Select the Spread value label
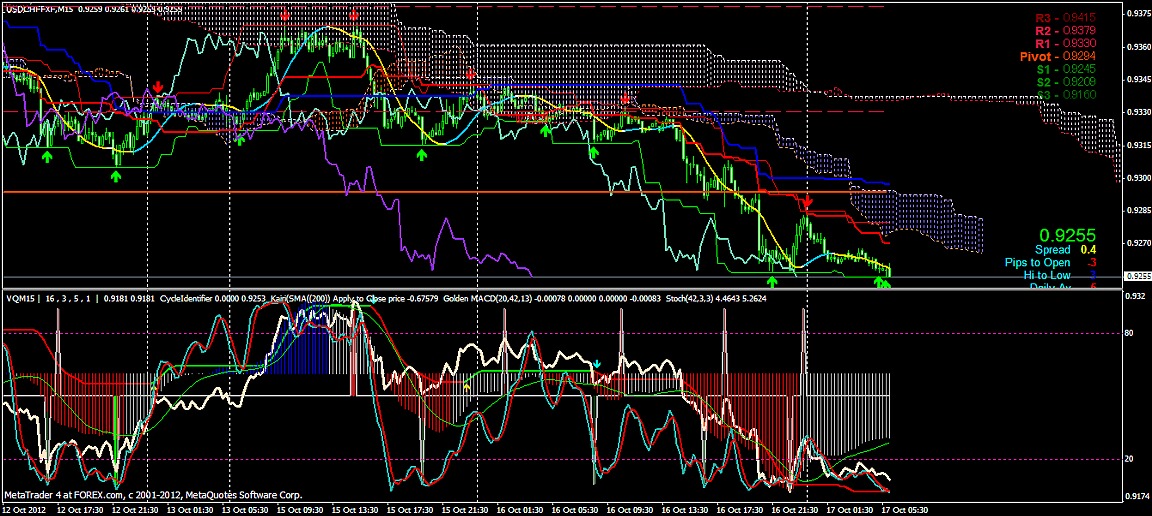Image resolution: width=1152 pixels, height=516 pixels. (1060, 250)
